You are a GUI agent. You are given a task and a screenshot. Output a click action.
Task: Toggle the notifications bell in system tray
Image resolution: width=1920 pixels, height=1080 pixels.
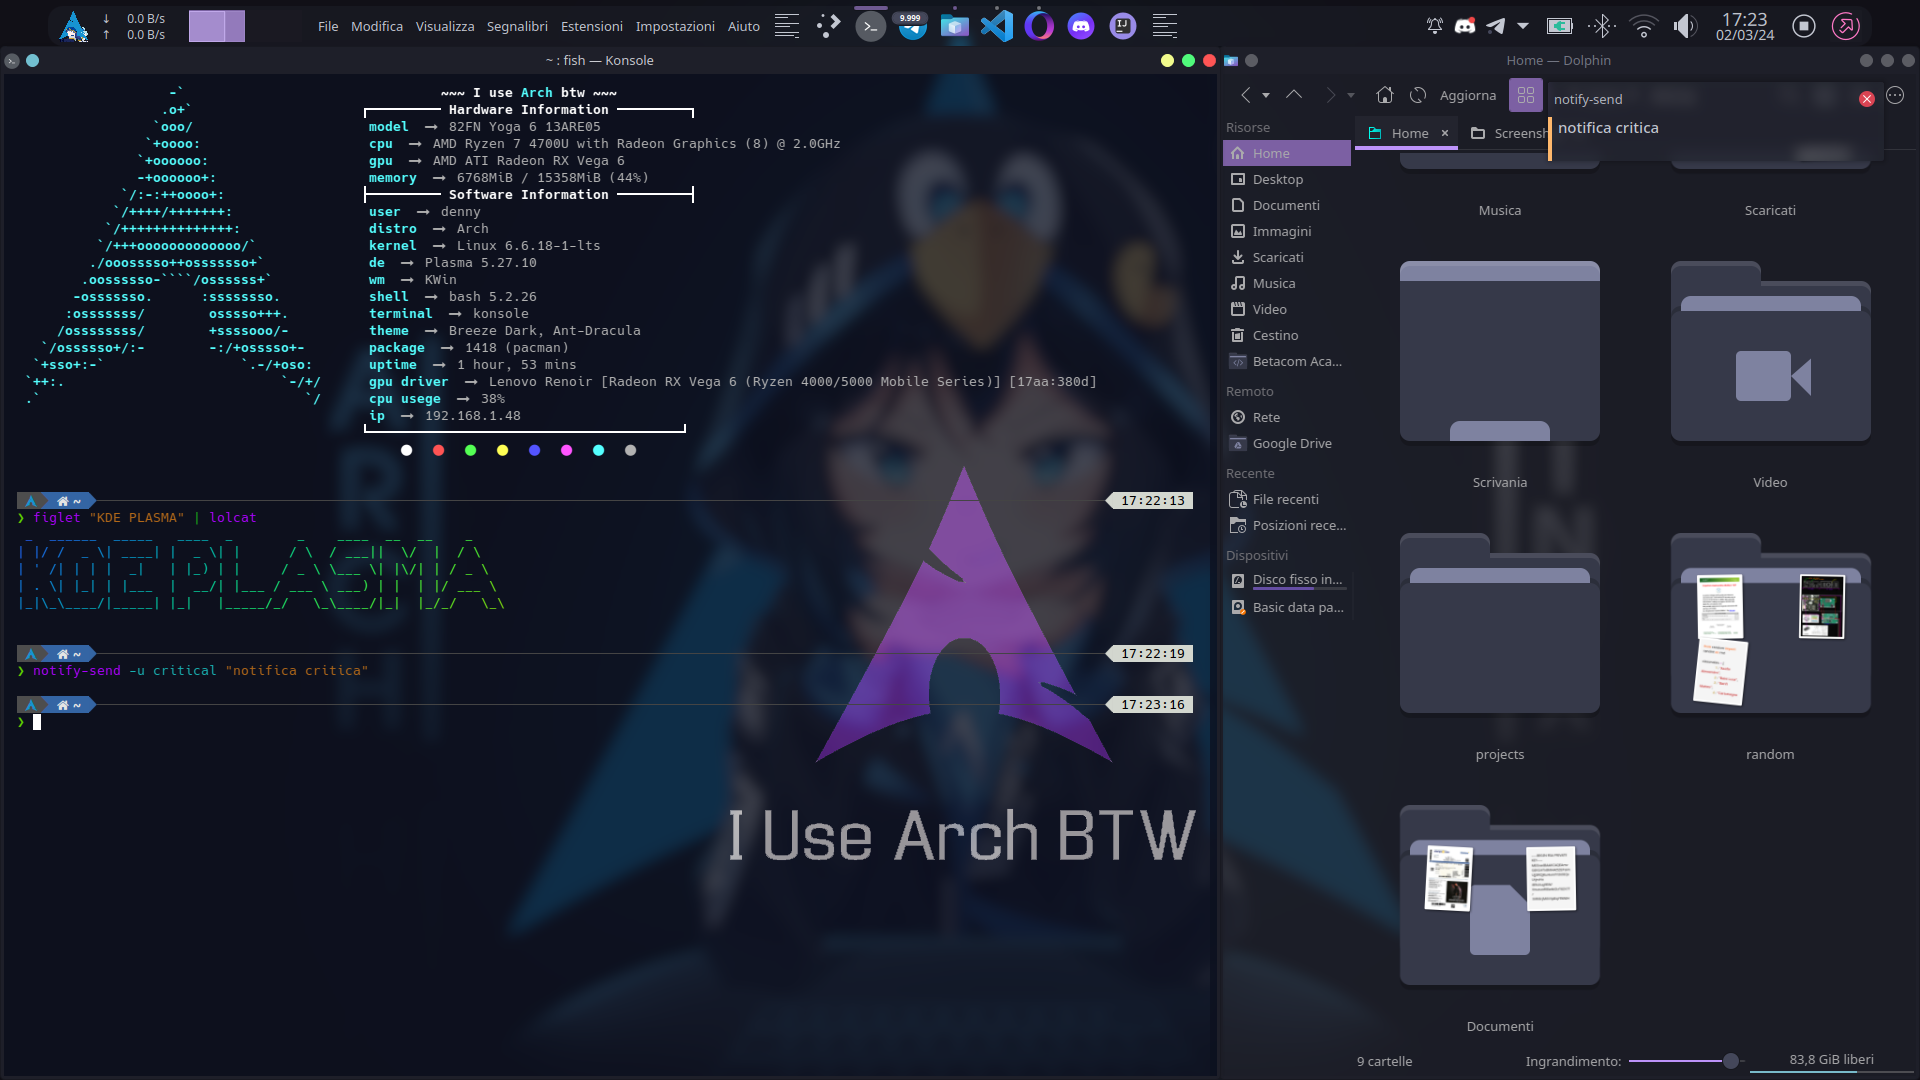1434,26
